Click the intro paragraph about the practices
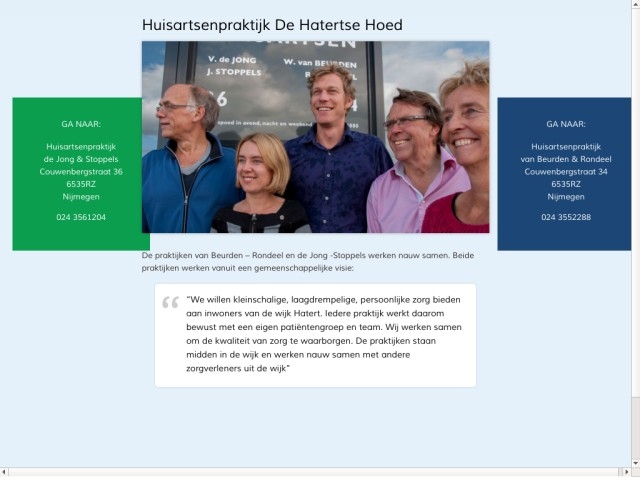The height and width of the screenshot is (480, 640). coord(308,262)
